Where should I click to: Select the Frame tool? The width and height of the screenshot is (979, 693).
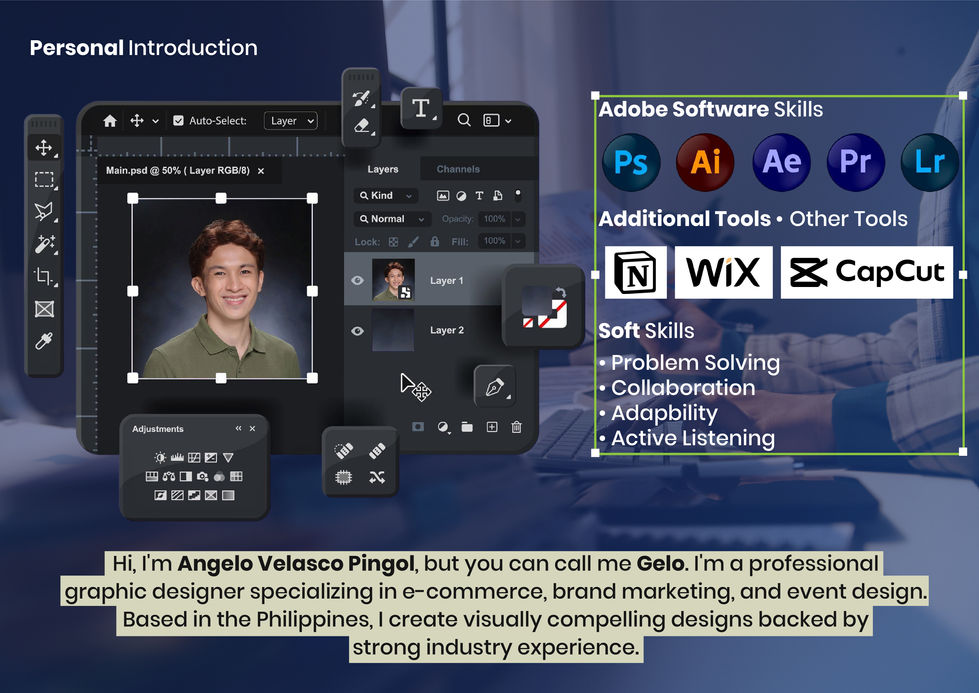[x=44, y=308]
